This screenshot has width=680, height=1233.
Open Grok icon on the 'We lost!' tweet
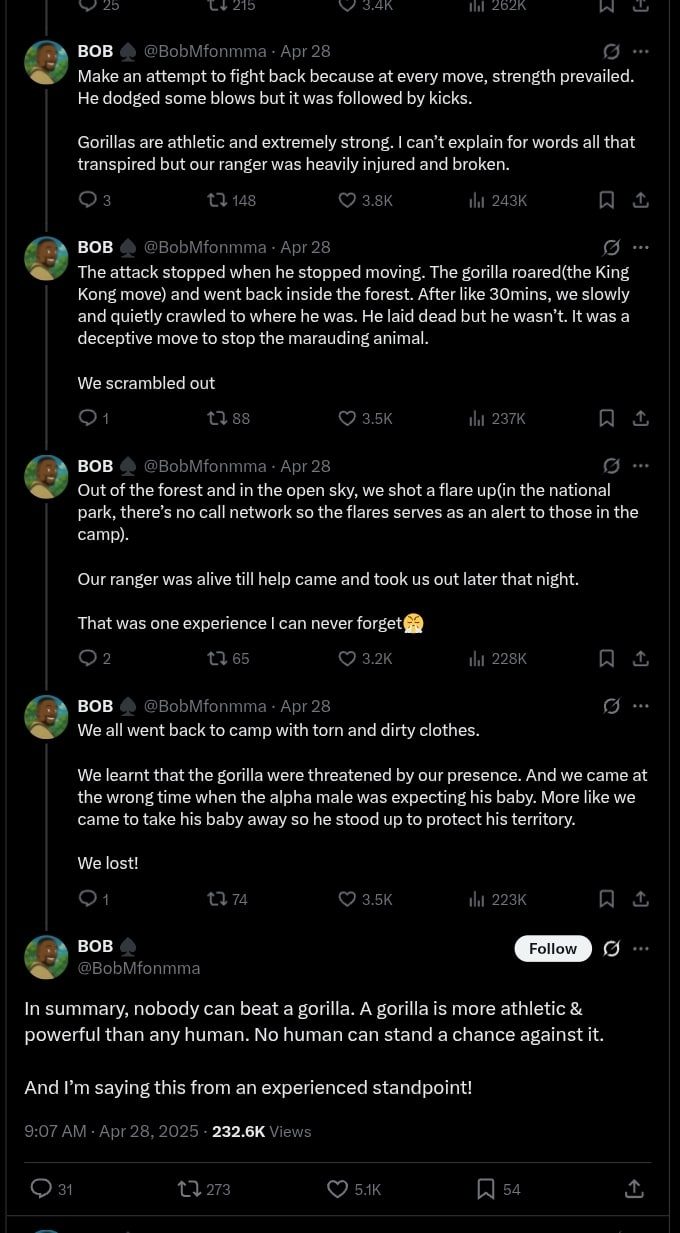pos(612,706)
